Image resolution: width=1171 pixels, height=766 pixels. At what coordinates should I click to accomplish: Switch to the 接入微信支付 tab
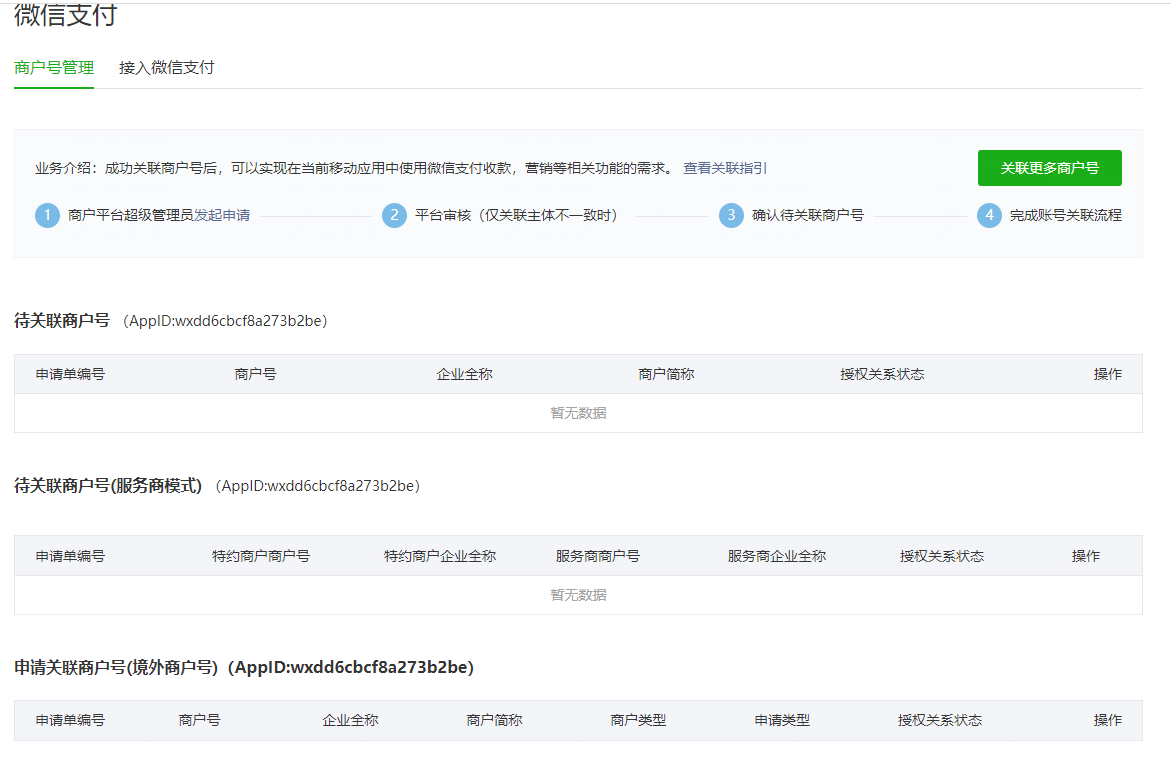click(x=167, y=68)
